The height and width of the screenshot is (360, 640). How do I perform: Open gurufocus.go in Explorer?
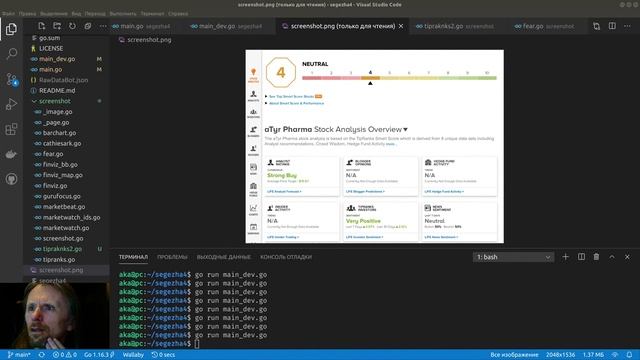tap(62, 196)
